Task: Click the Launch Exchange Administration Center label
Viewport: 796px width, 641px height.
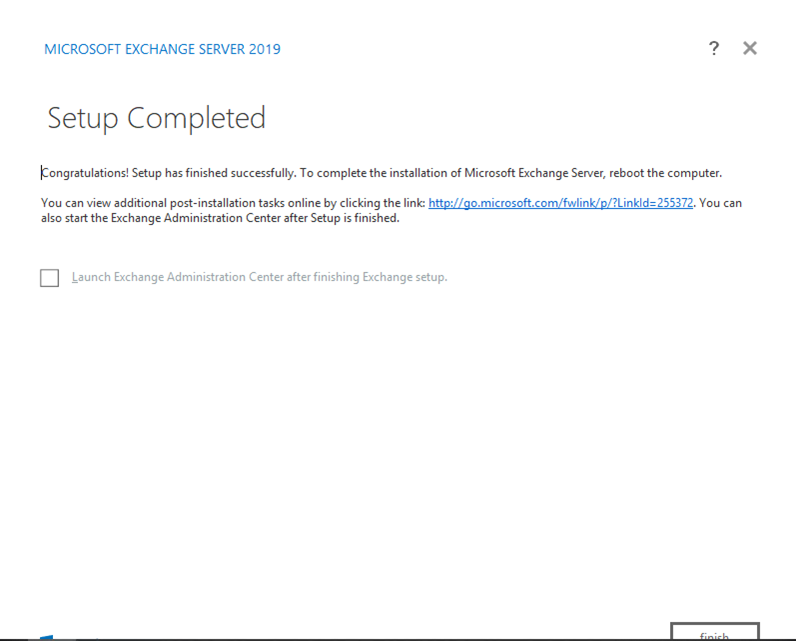Action: (x=259, y=277)
